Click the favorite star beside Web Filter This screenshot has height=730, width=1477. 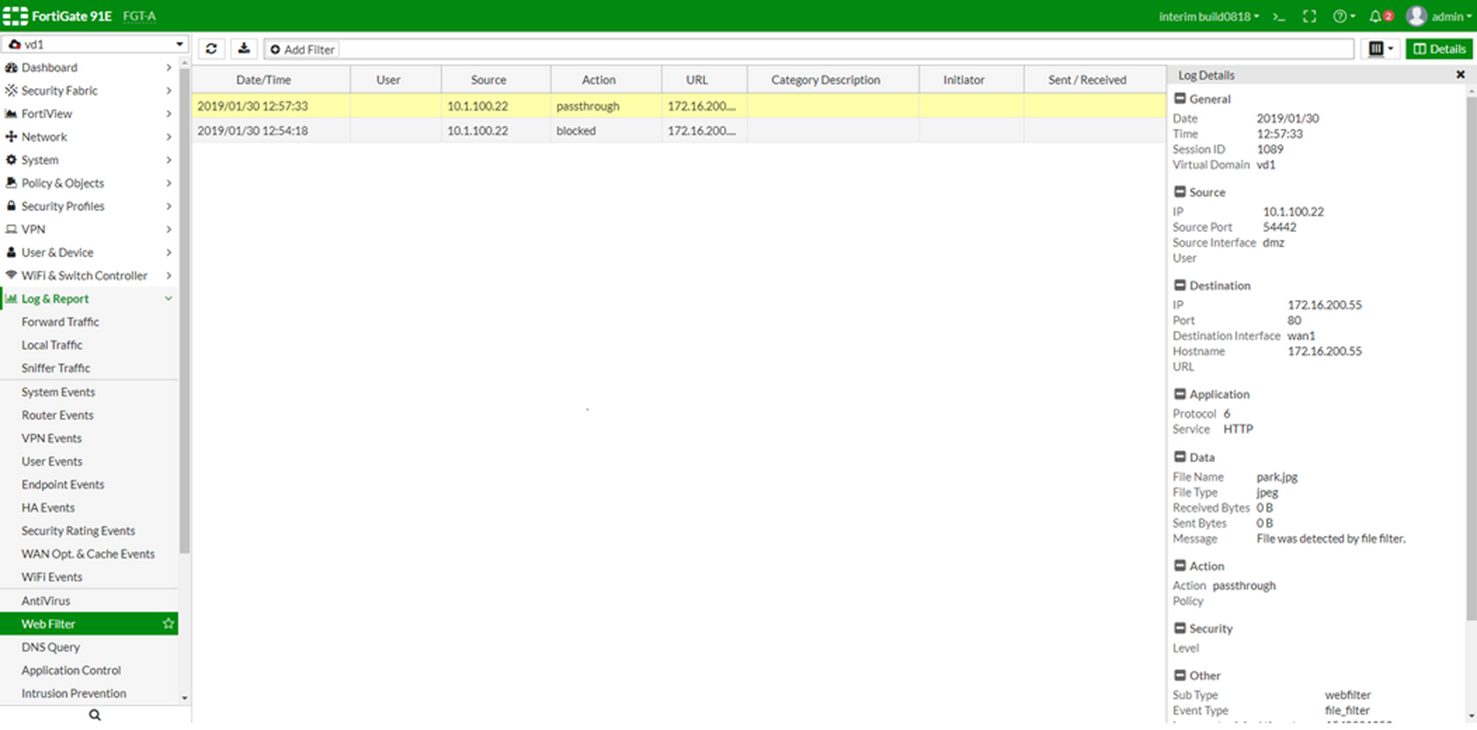tap(168, 624)
